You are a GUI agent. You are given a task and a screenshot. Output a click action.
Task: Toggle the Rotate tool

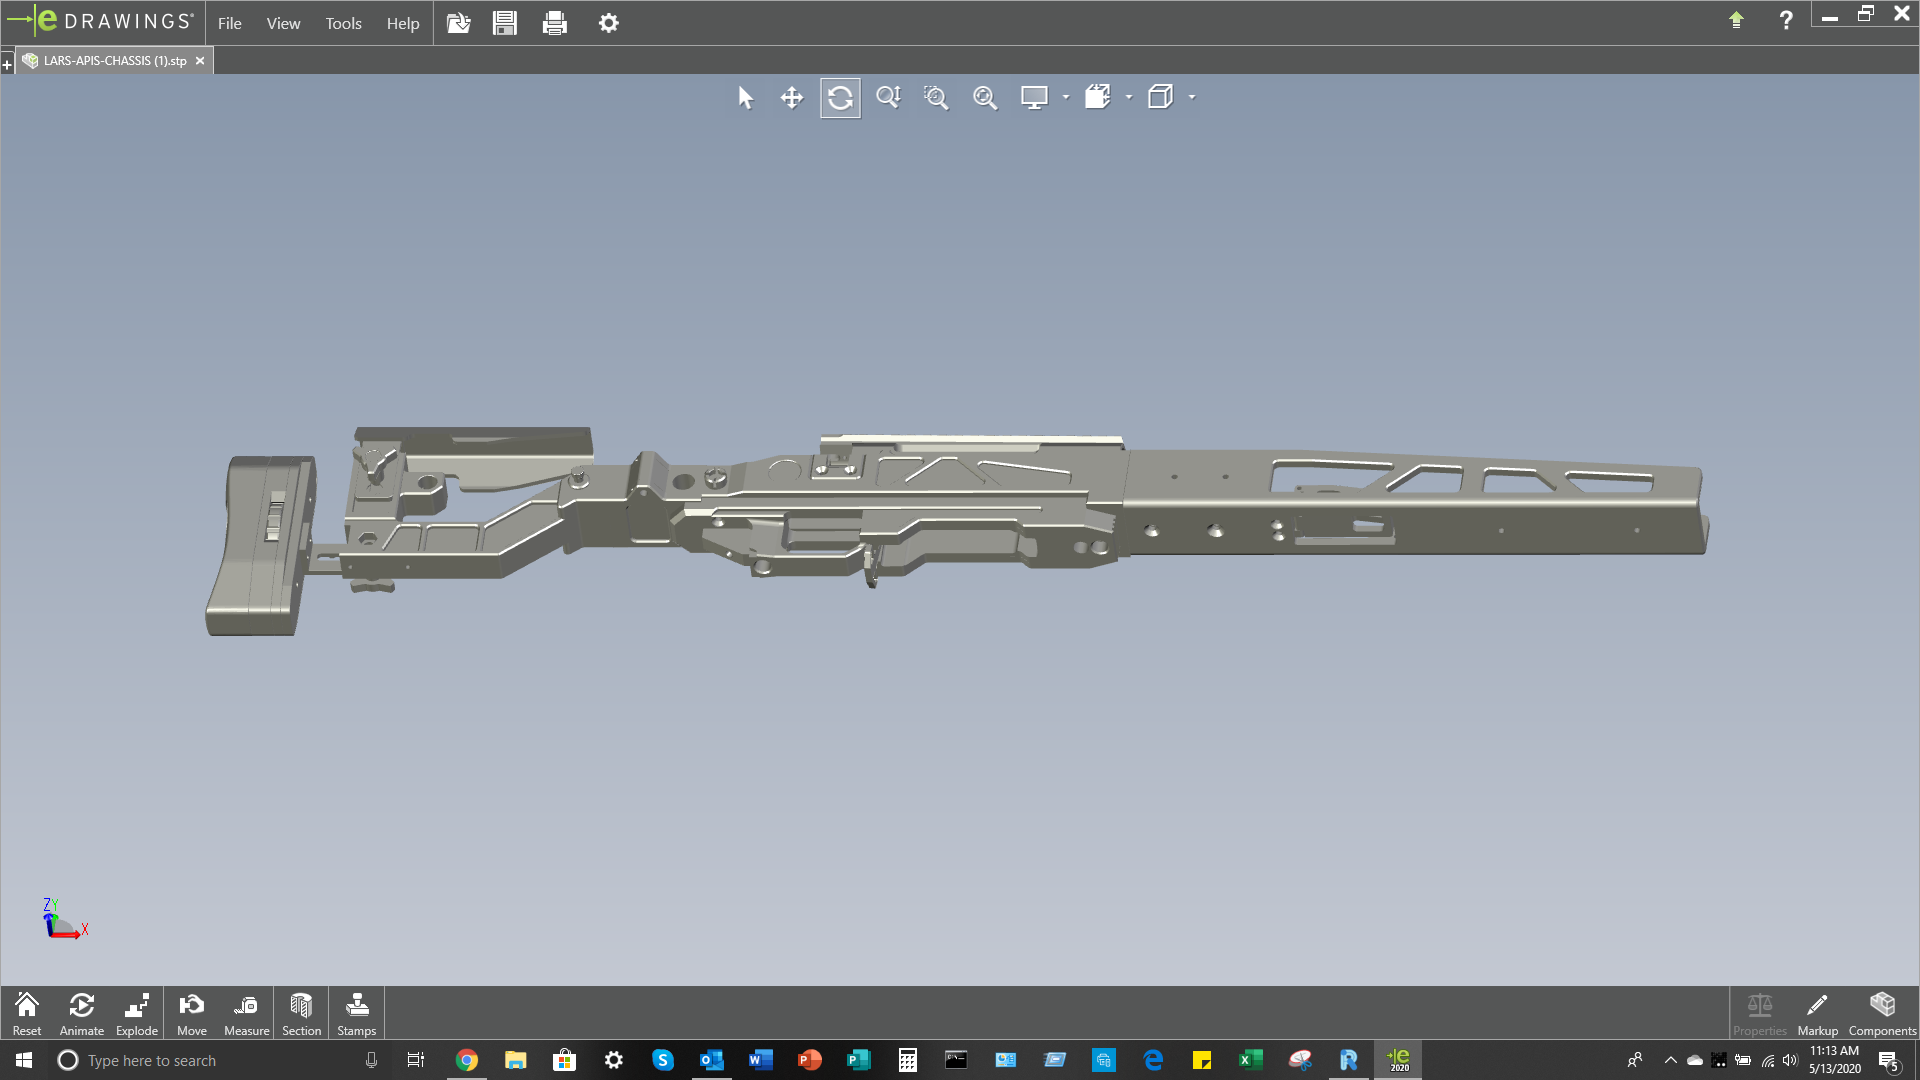coord(840,97)
